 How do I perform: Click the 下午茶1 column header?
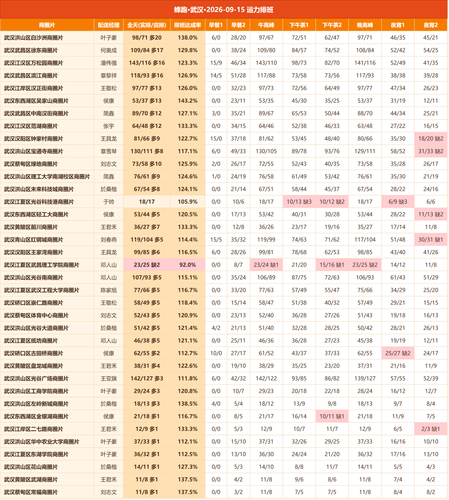click(x=299, y=25)
